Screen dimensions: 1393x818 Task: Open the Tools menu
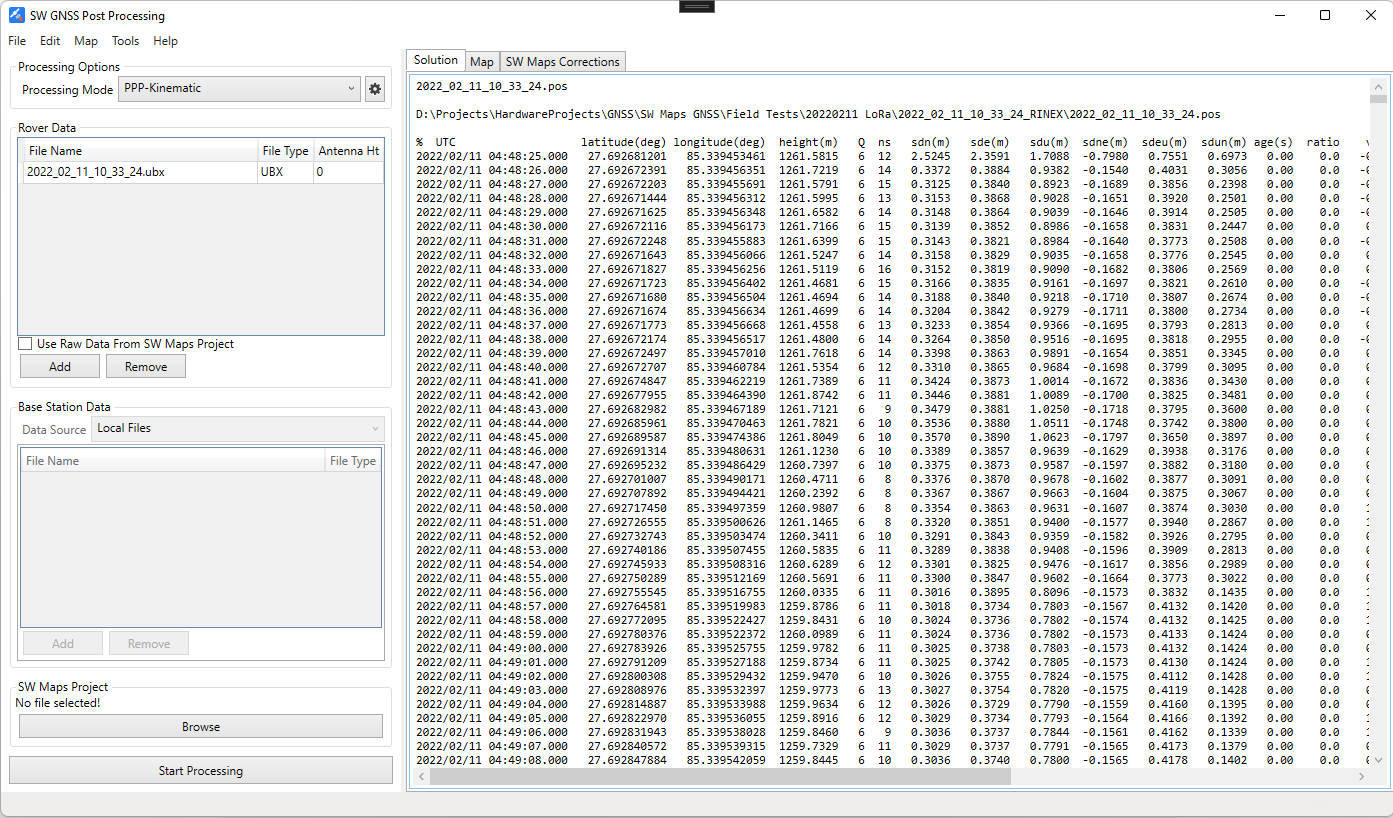point(125,41)
